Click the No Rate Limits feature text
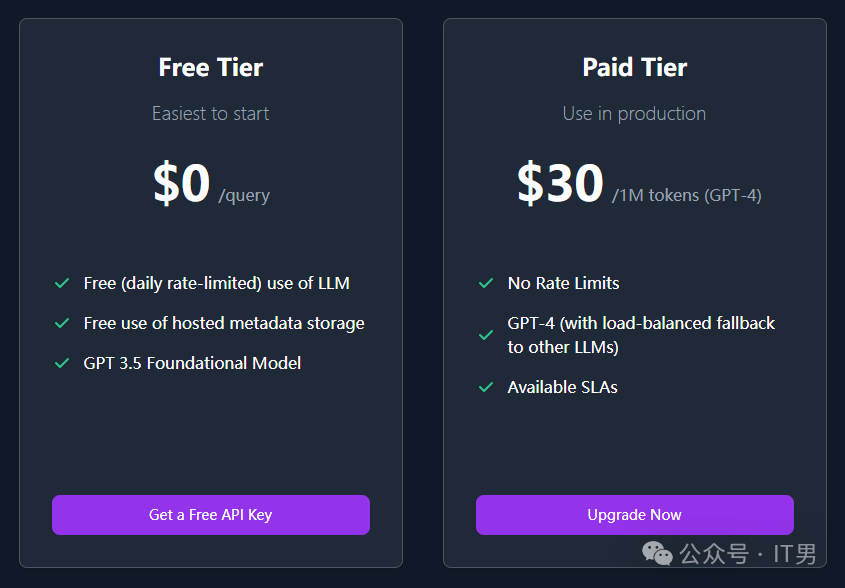This screenshot has width=845, height=588. click(563, 284)
